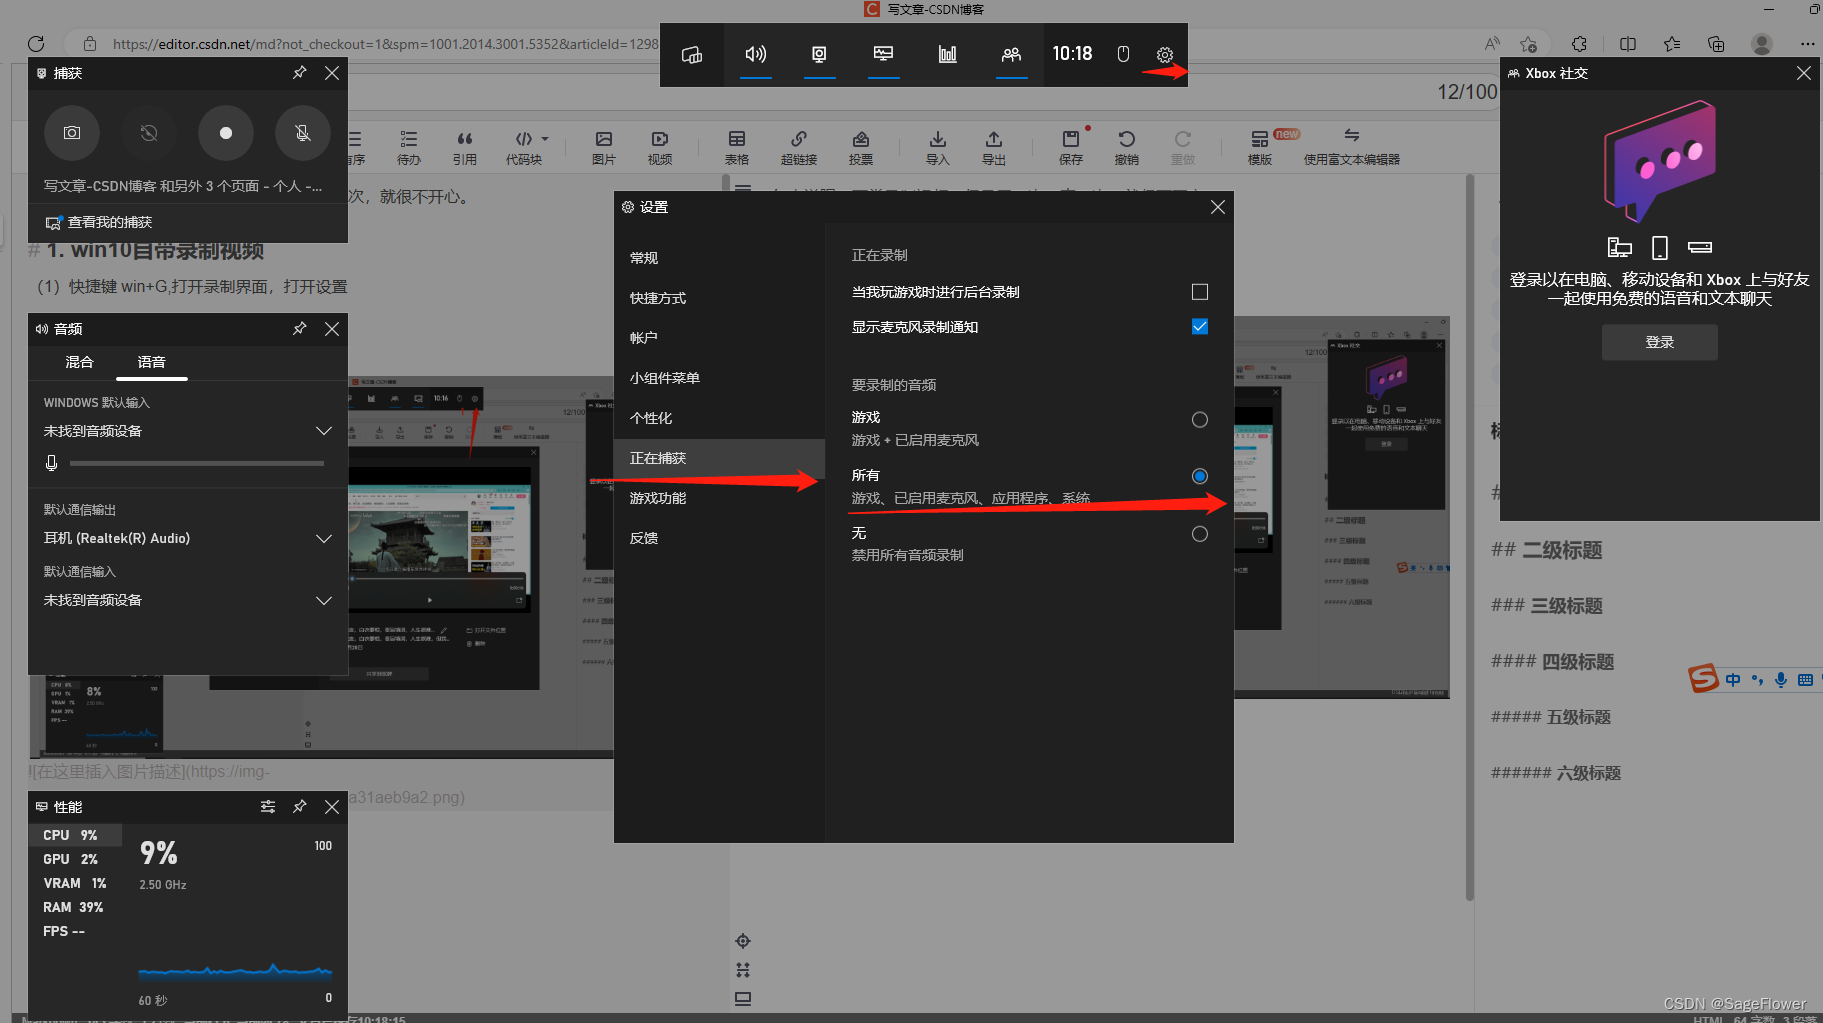Click the export (导出) toolbar icon
This screenshot has height=1023, width=1823.
pyautogui.click(x=993, y=147)
